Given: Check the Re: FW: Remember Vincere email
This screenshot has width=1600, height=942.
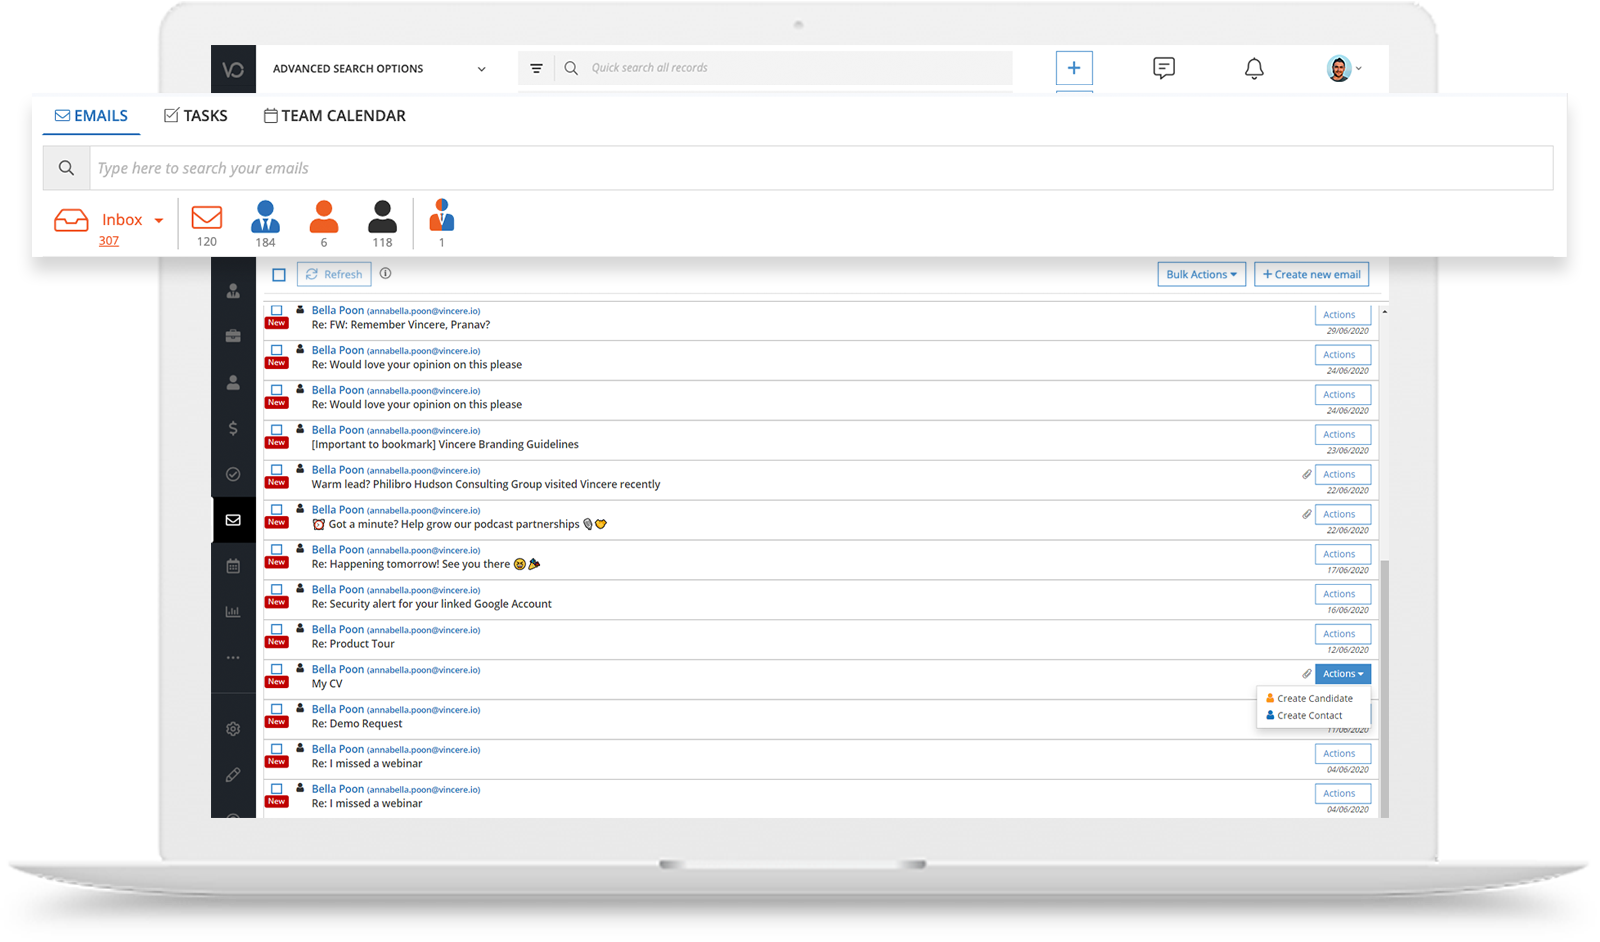Looking at the screenshot, I should 277,311.
